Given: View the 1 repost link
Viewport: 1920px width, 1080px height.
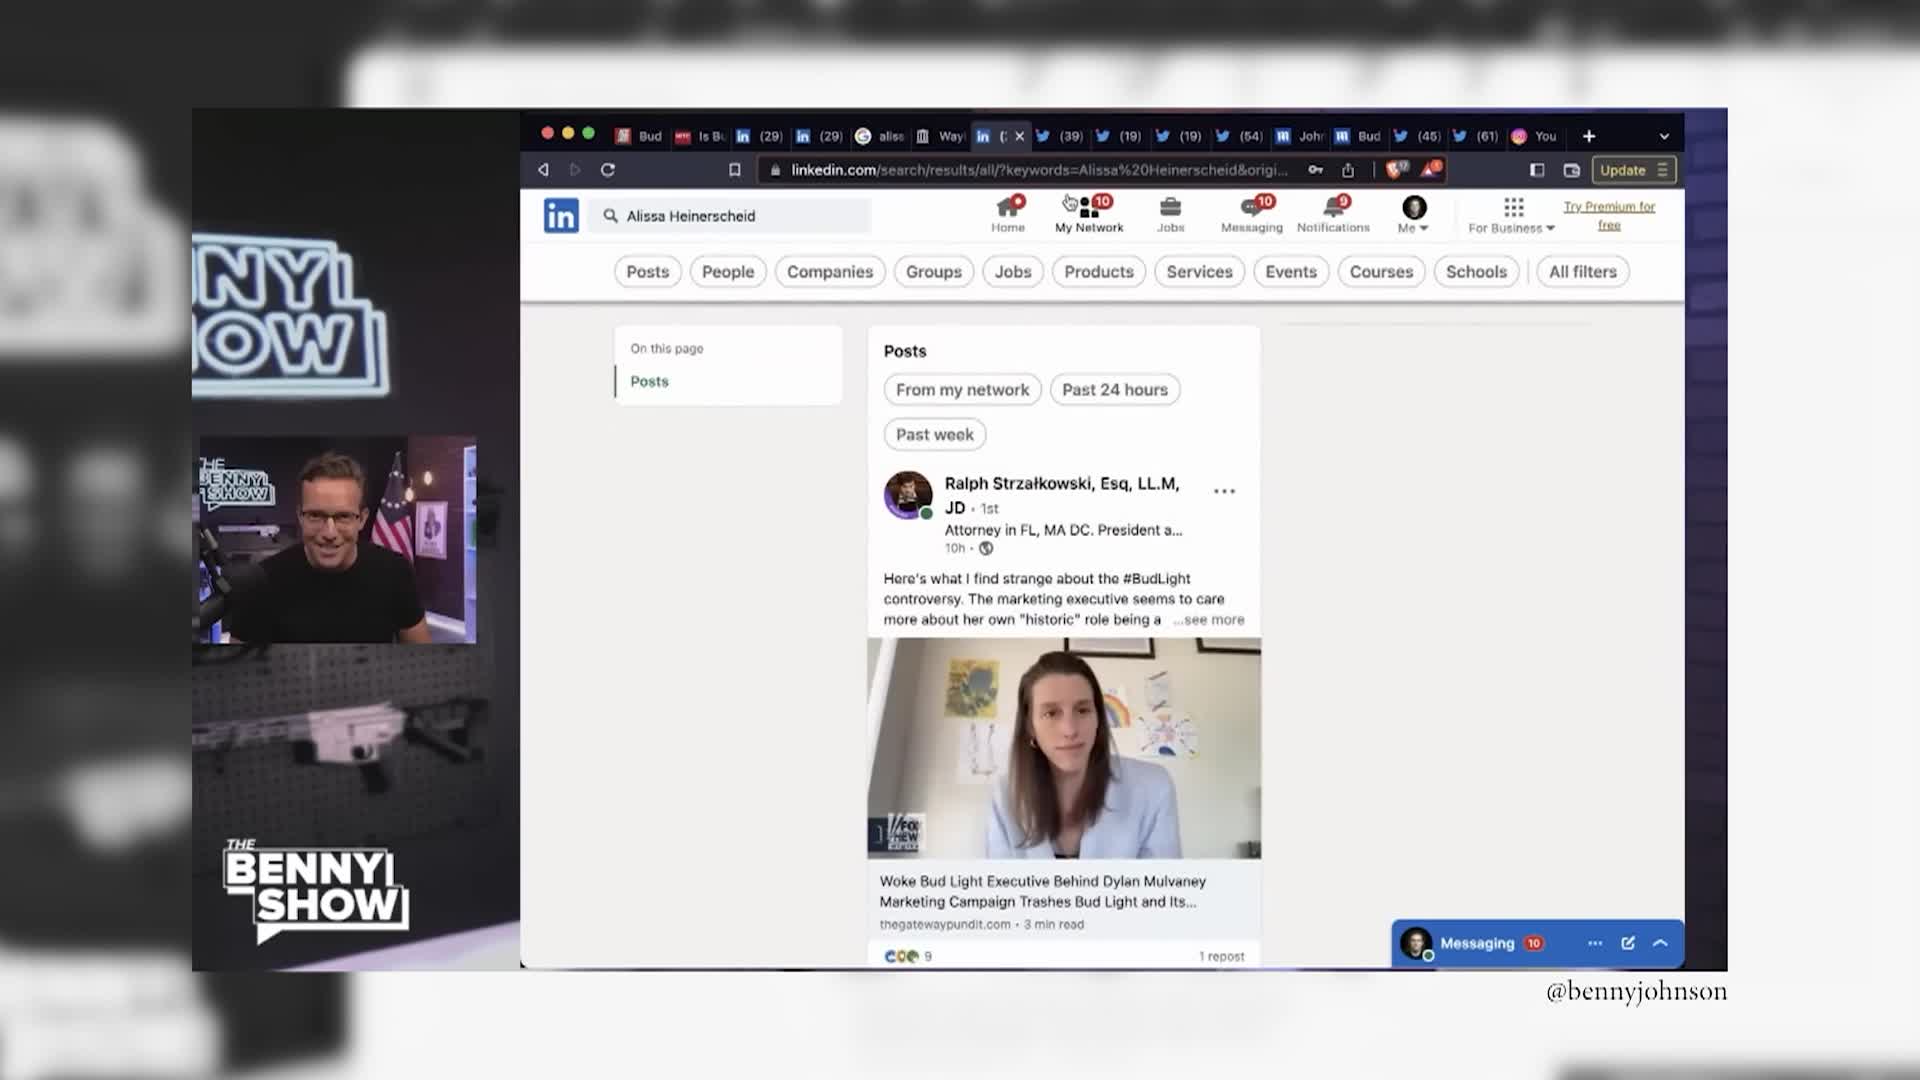Looking at the screenshot, I should point(1222,957).
